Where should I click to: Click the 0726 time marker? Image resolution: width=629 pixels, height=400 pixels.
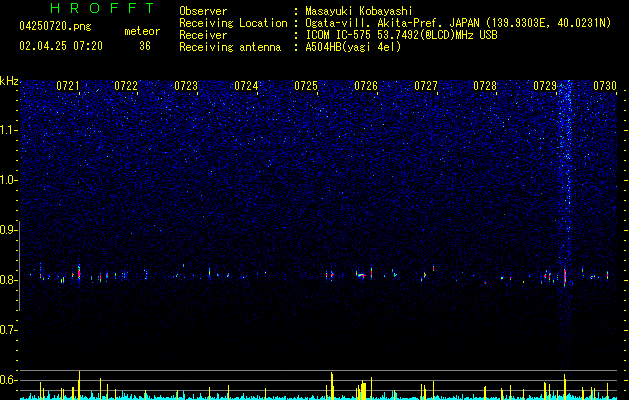click(x=366, y=86)
